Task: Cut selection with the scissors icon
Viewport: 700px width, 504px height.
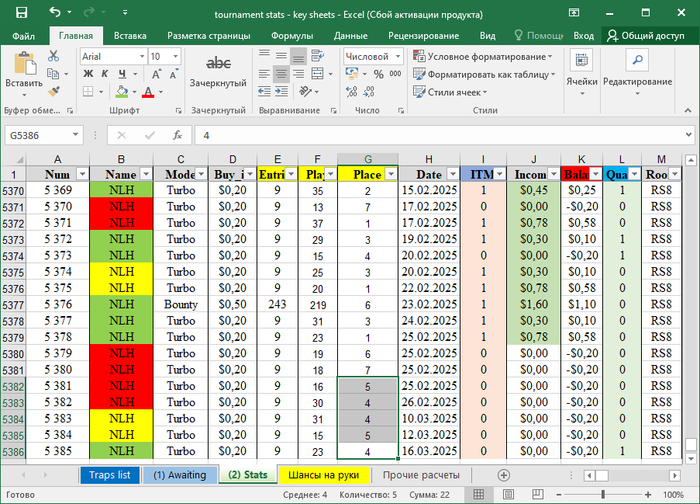Action: [x=54, y=56]
